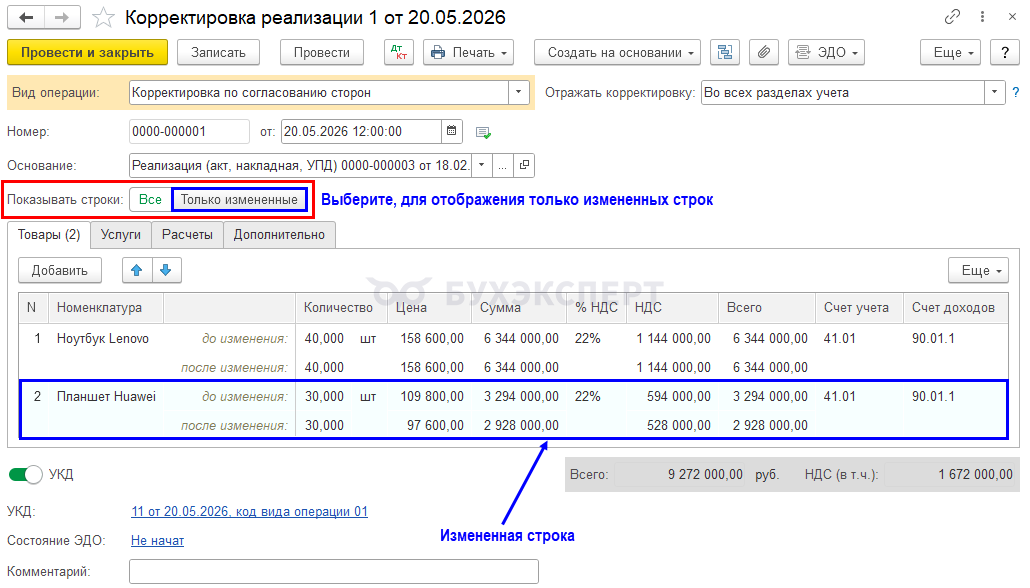
Task: Click the Добавить button
Action: 60,270
